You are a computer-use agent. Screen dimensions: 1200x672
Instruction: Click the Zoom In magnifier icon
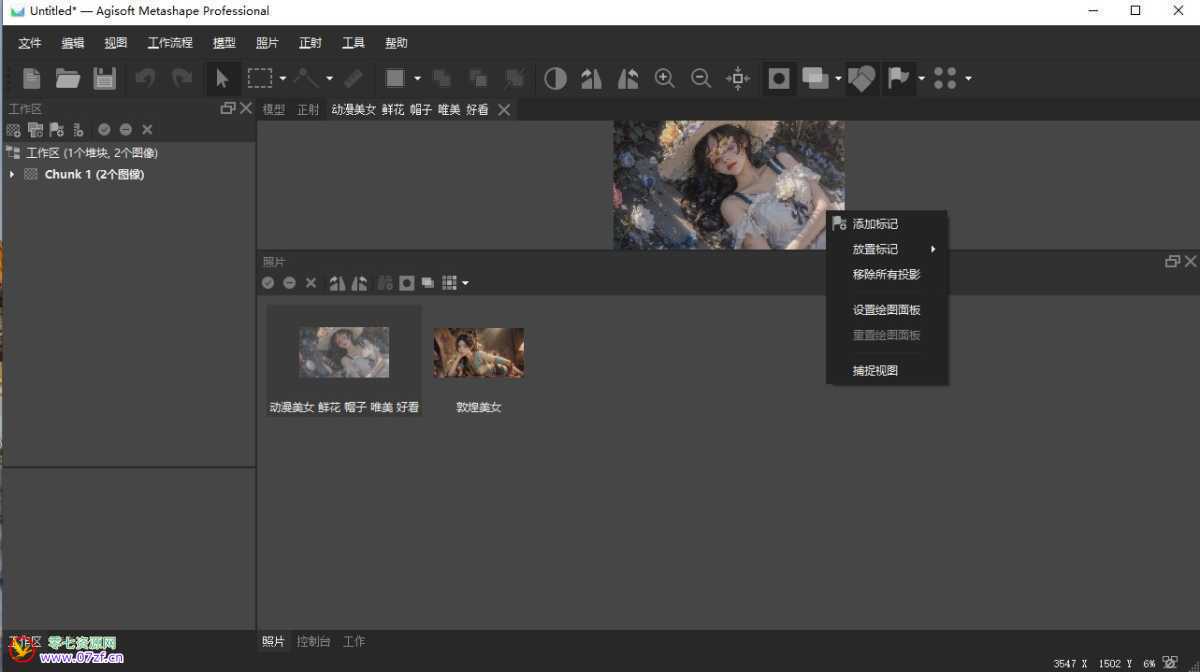664,78
